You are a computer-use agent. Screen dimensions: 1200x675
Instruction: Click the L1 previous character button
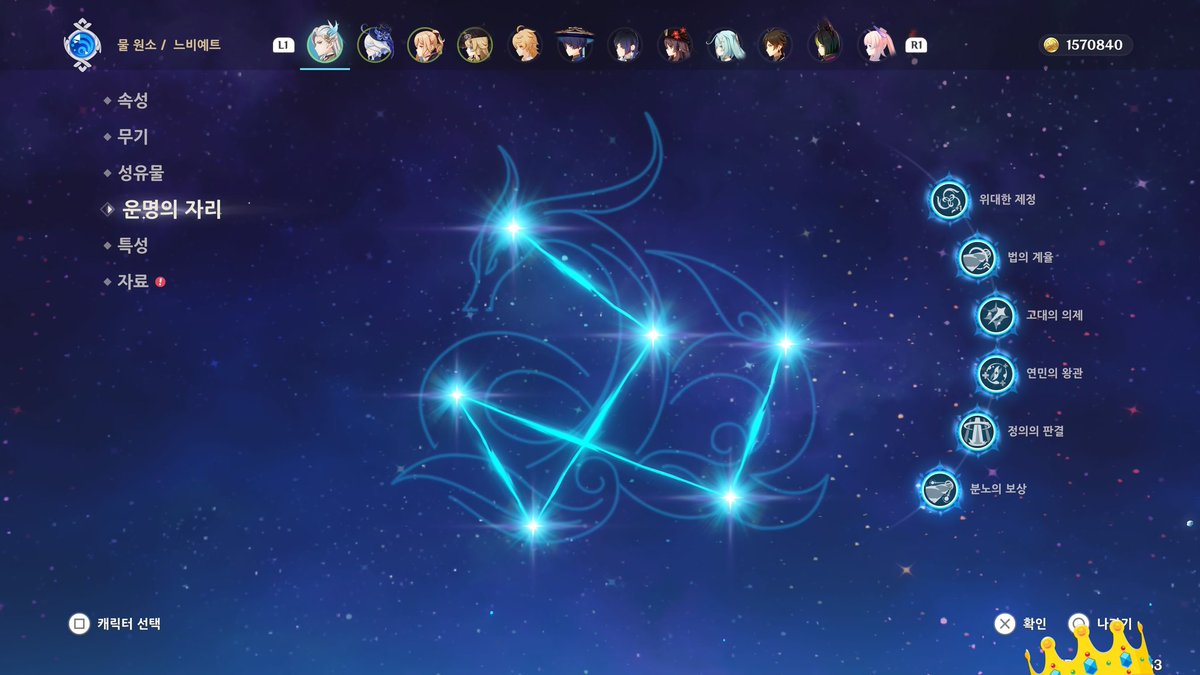click(x=283, y=45)
